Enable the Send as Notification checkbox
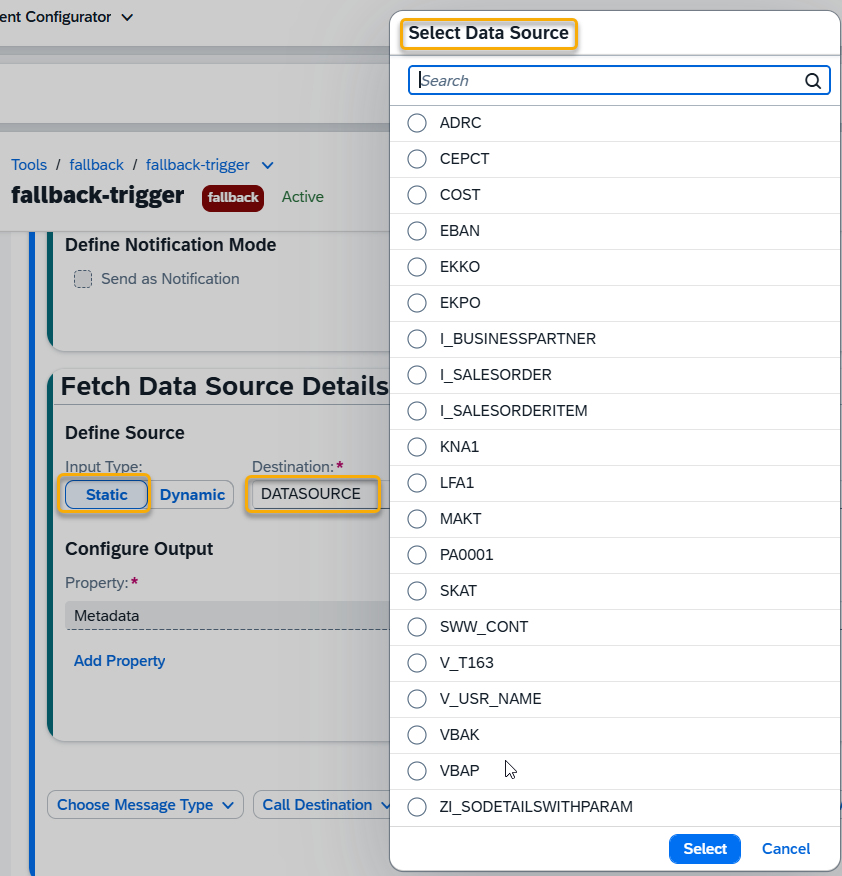The height and width of the screenshot is (876, 842). pos(83,279)
